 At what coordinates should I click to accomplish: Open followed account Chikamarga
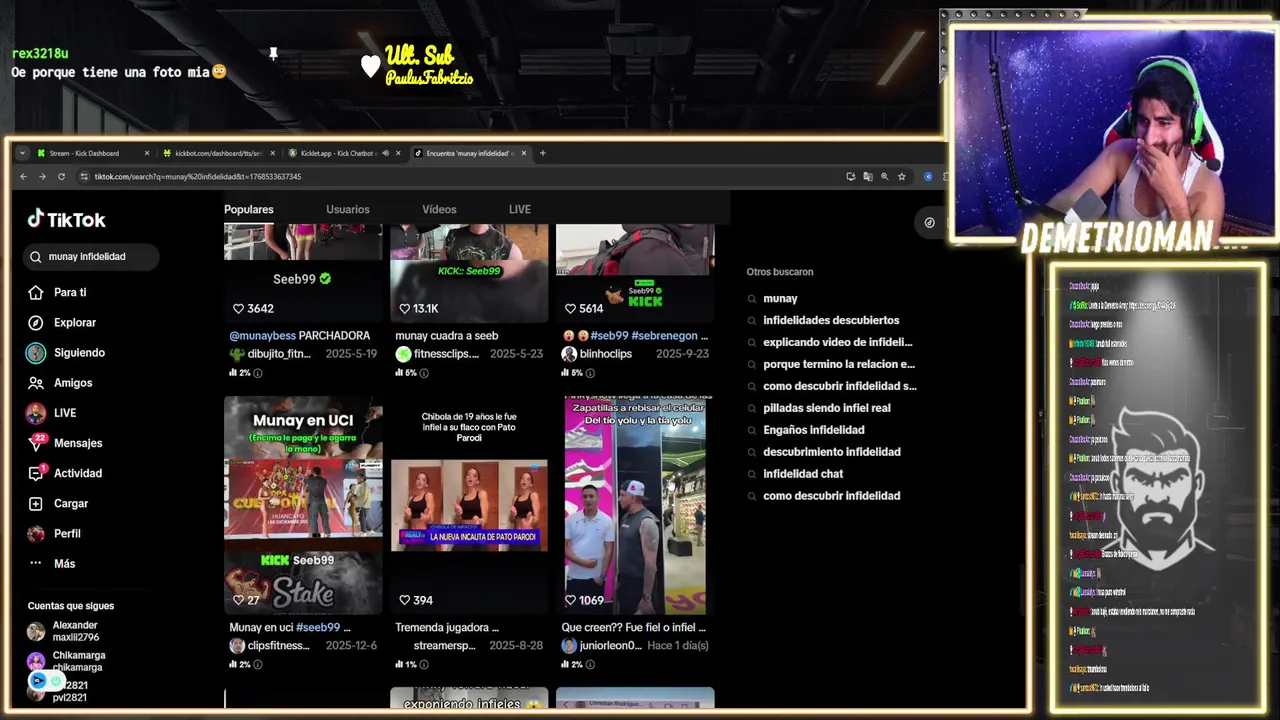click(79, 661)
